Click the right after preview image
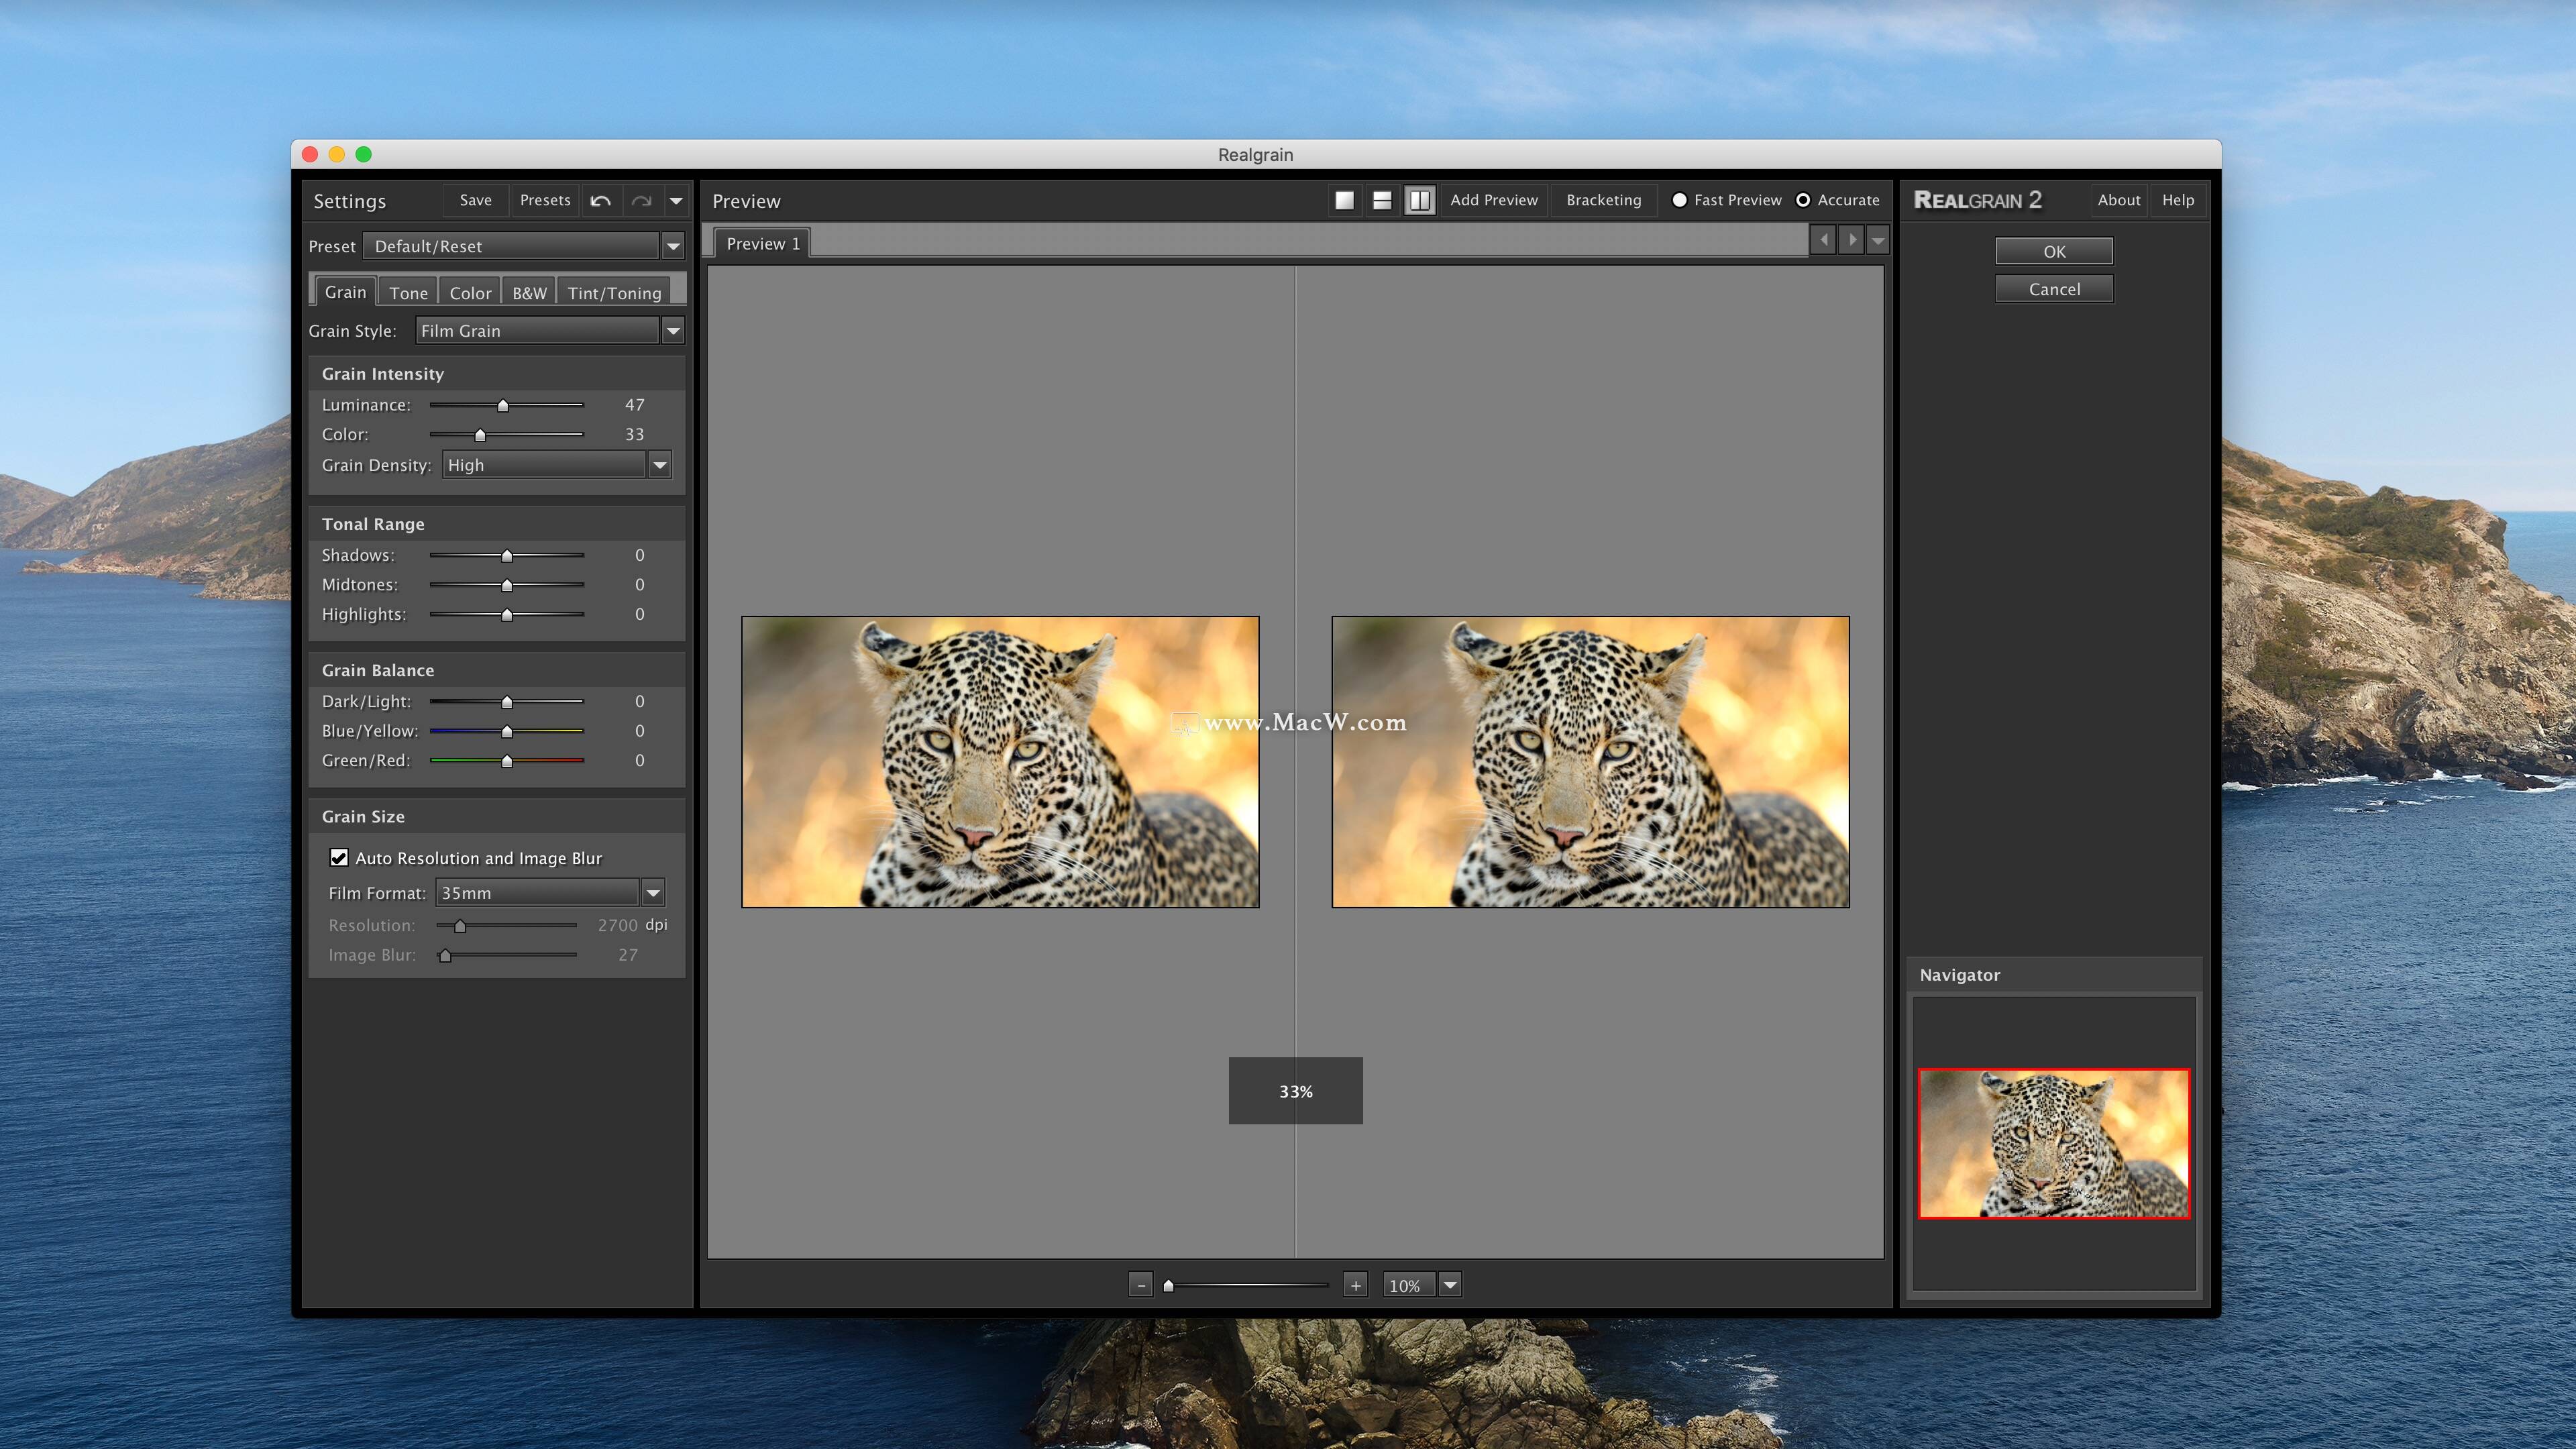2576x1449 pixels. click(1590, 762)
